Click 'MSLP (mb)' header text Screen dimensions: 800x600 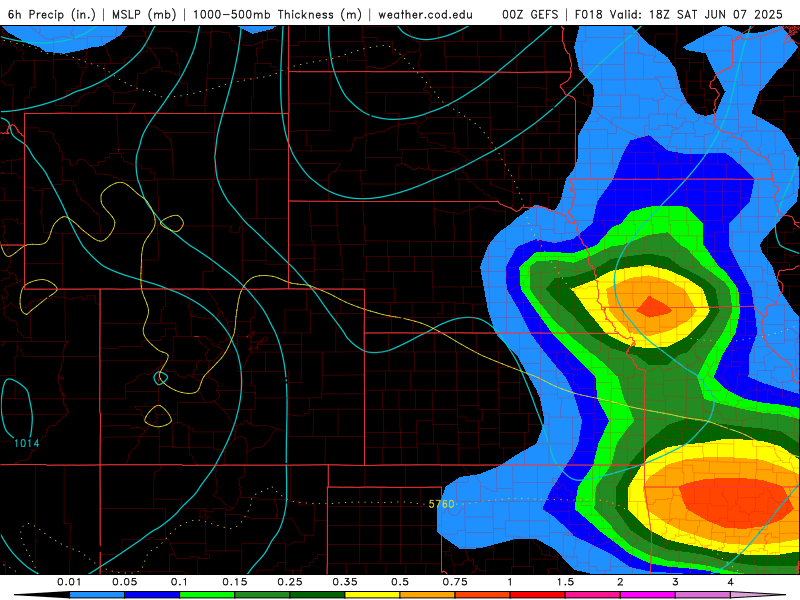pos(144,14)
